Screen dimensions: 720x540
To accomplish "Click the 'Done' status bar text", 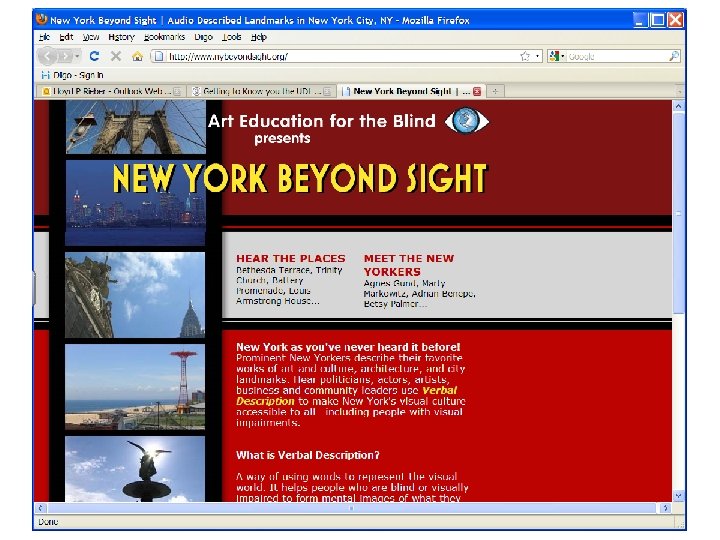I will click(48, 522).
